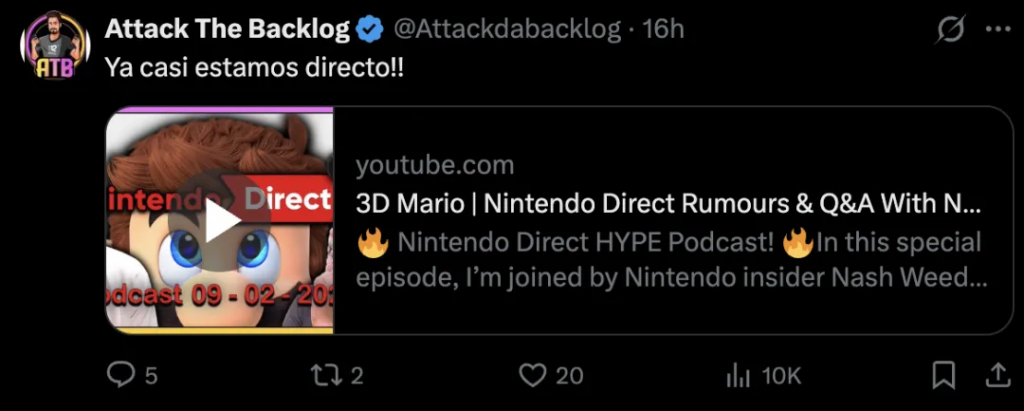This screenshot has width=1024, height=411.
Task: Open the Attack The Backlog display name
Action: coord(228,30)
